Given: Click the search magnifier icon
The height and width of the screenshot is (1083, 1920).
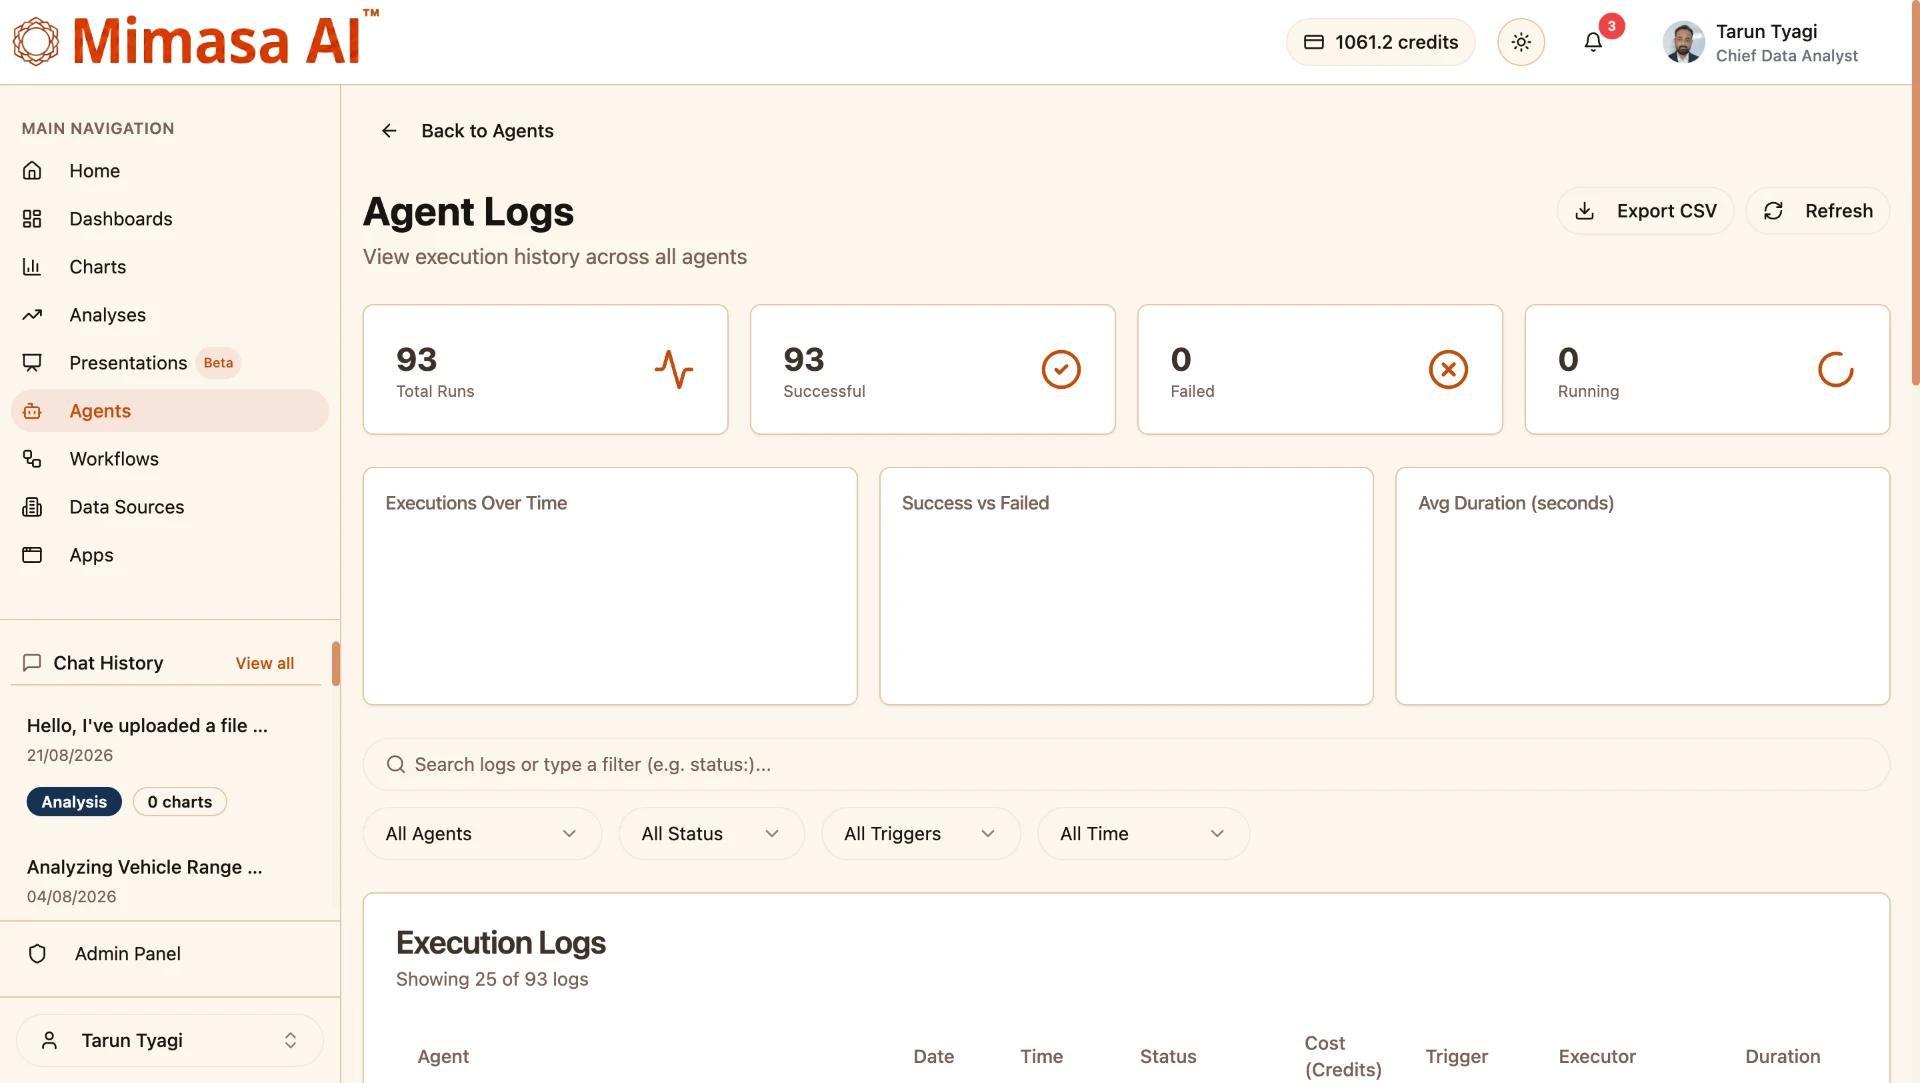Looking at the screenshot, I should click(x=396, y=764).
